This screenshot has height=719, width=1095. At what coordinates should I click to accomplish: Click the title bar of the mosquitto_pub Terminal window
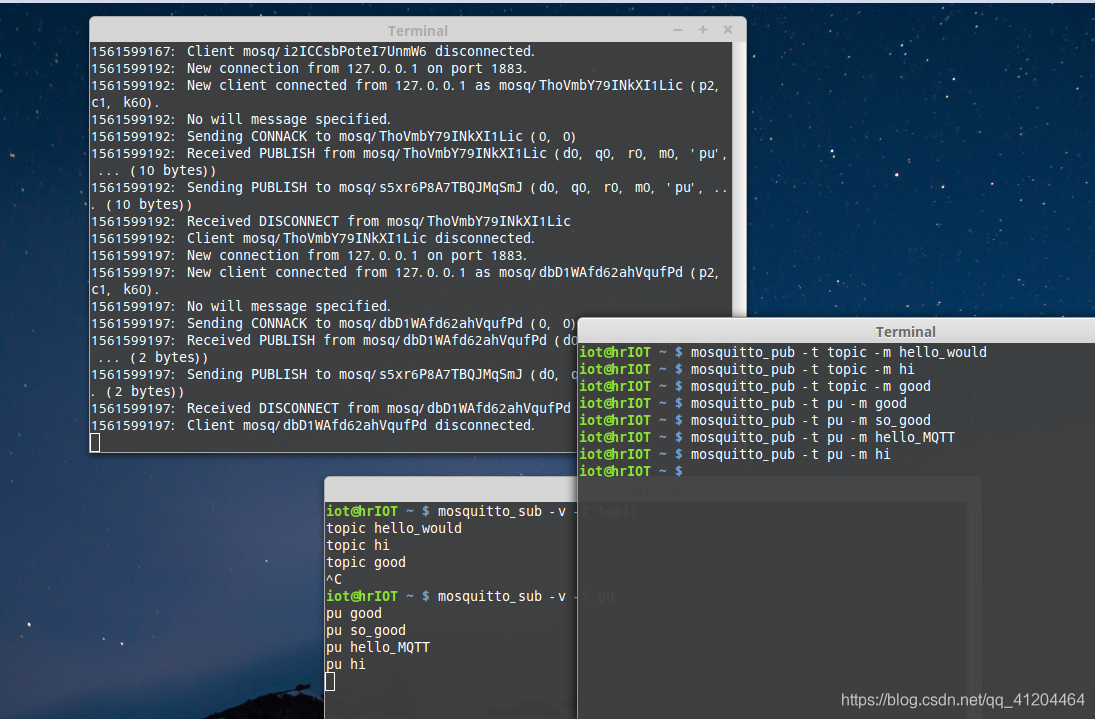pos(837,332)
